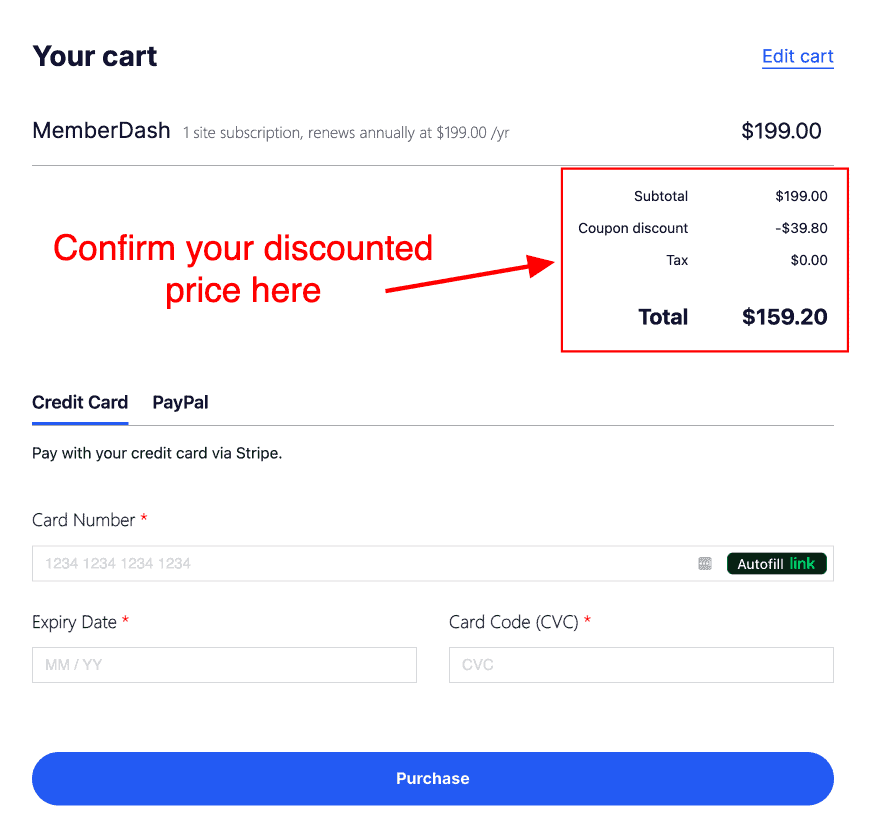Click the card chip icon in the Card Number field
Screen dimensions: 878x838
point(705,563)
